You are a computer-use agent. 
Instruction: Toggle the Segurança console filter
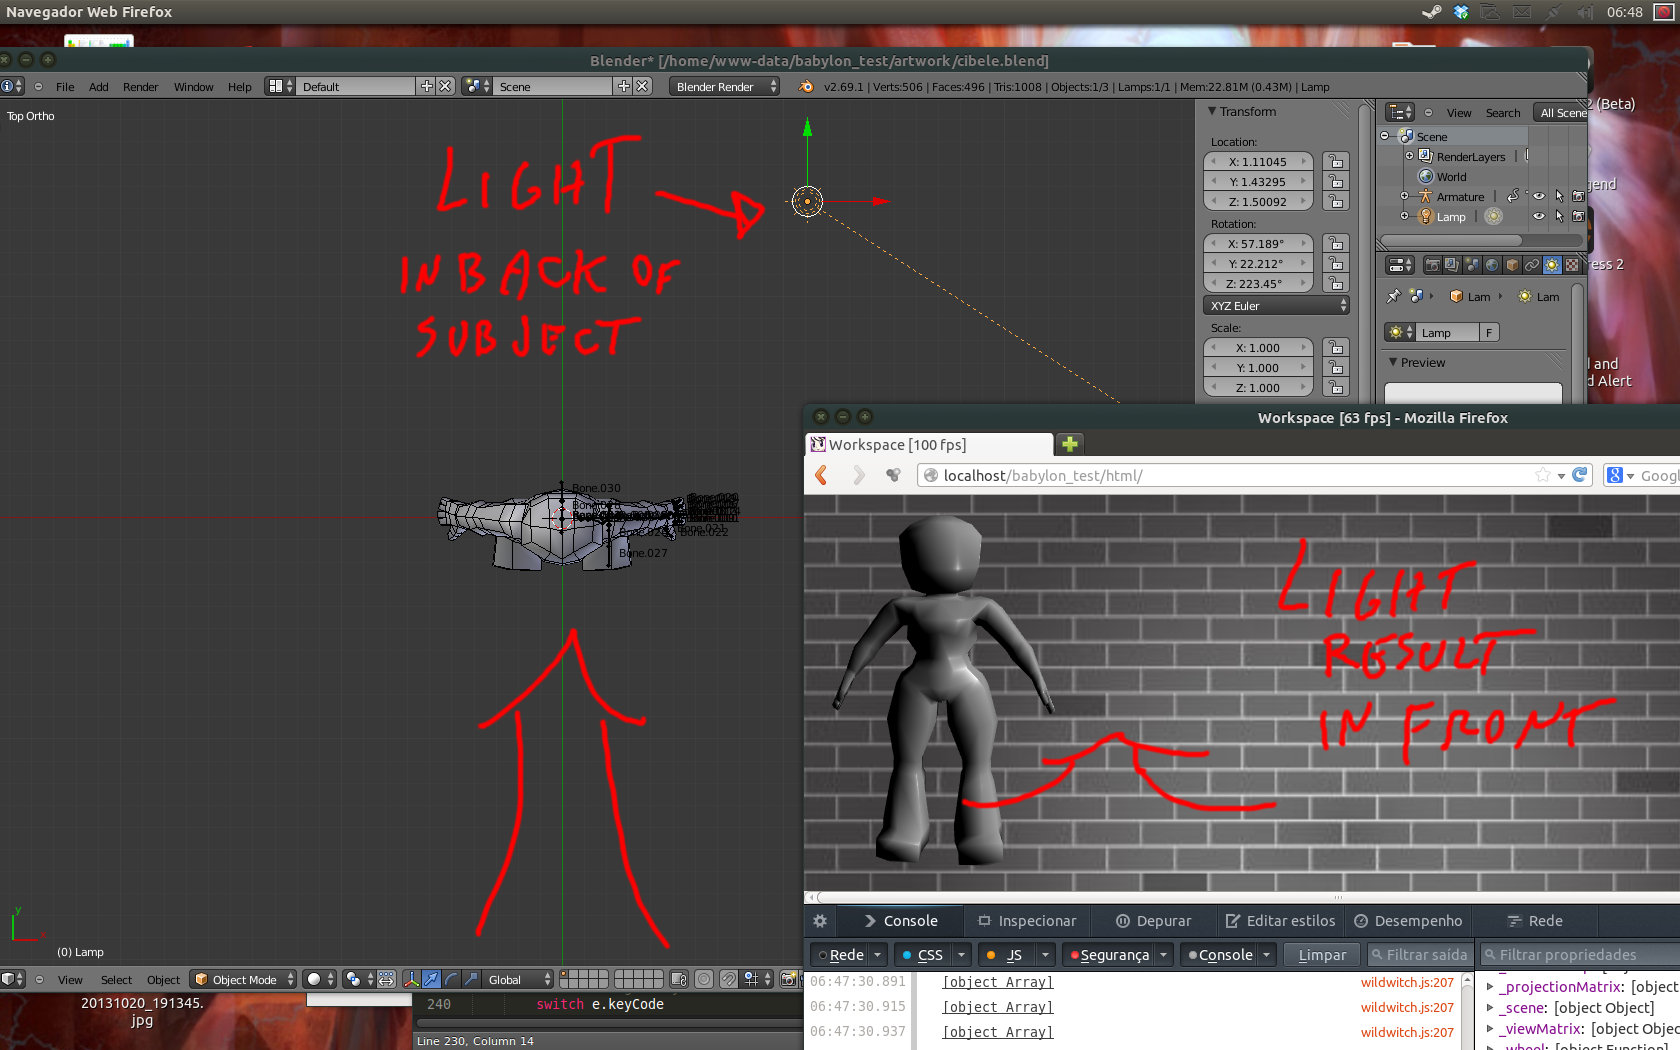1109,955
